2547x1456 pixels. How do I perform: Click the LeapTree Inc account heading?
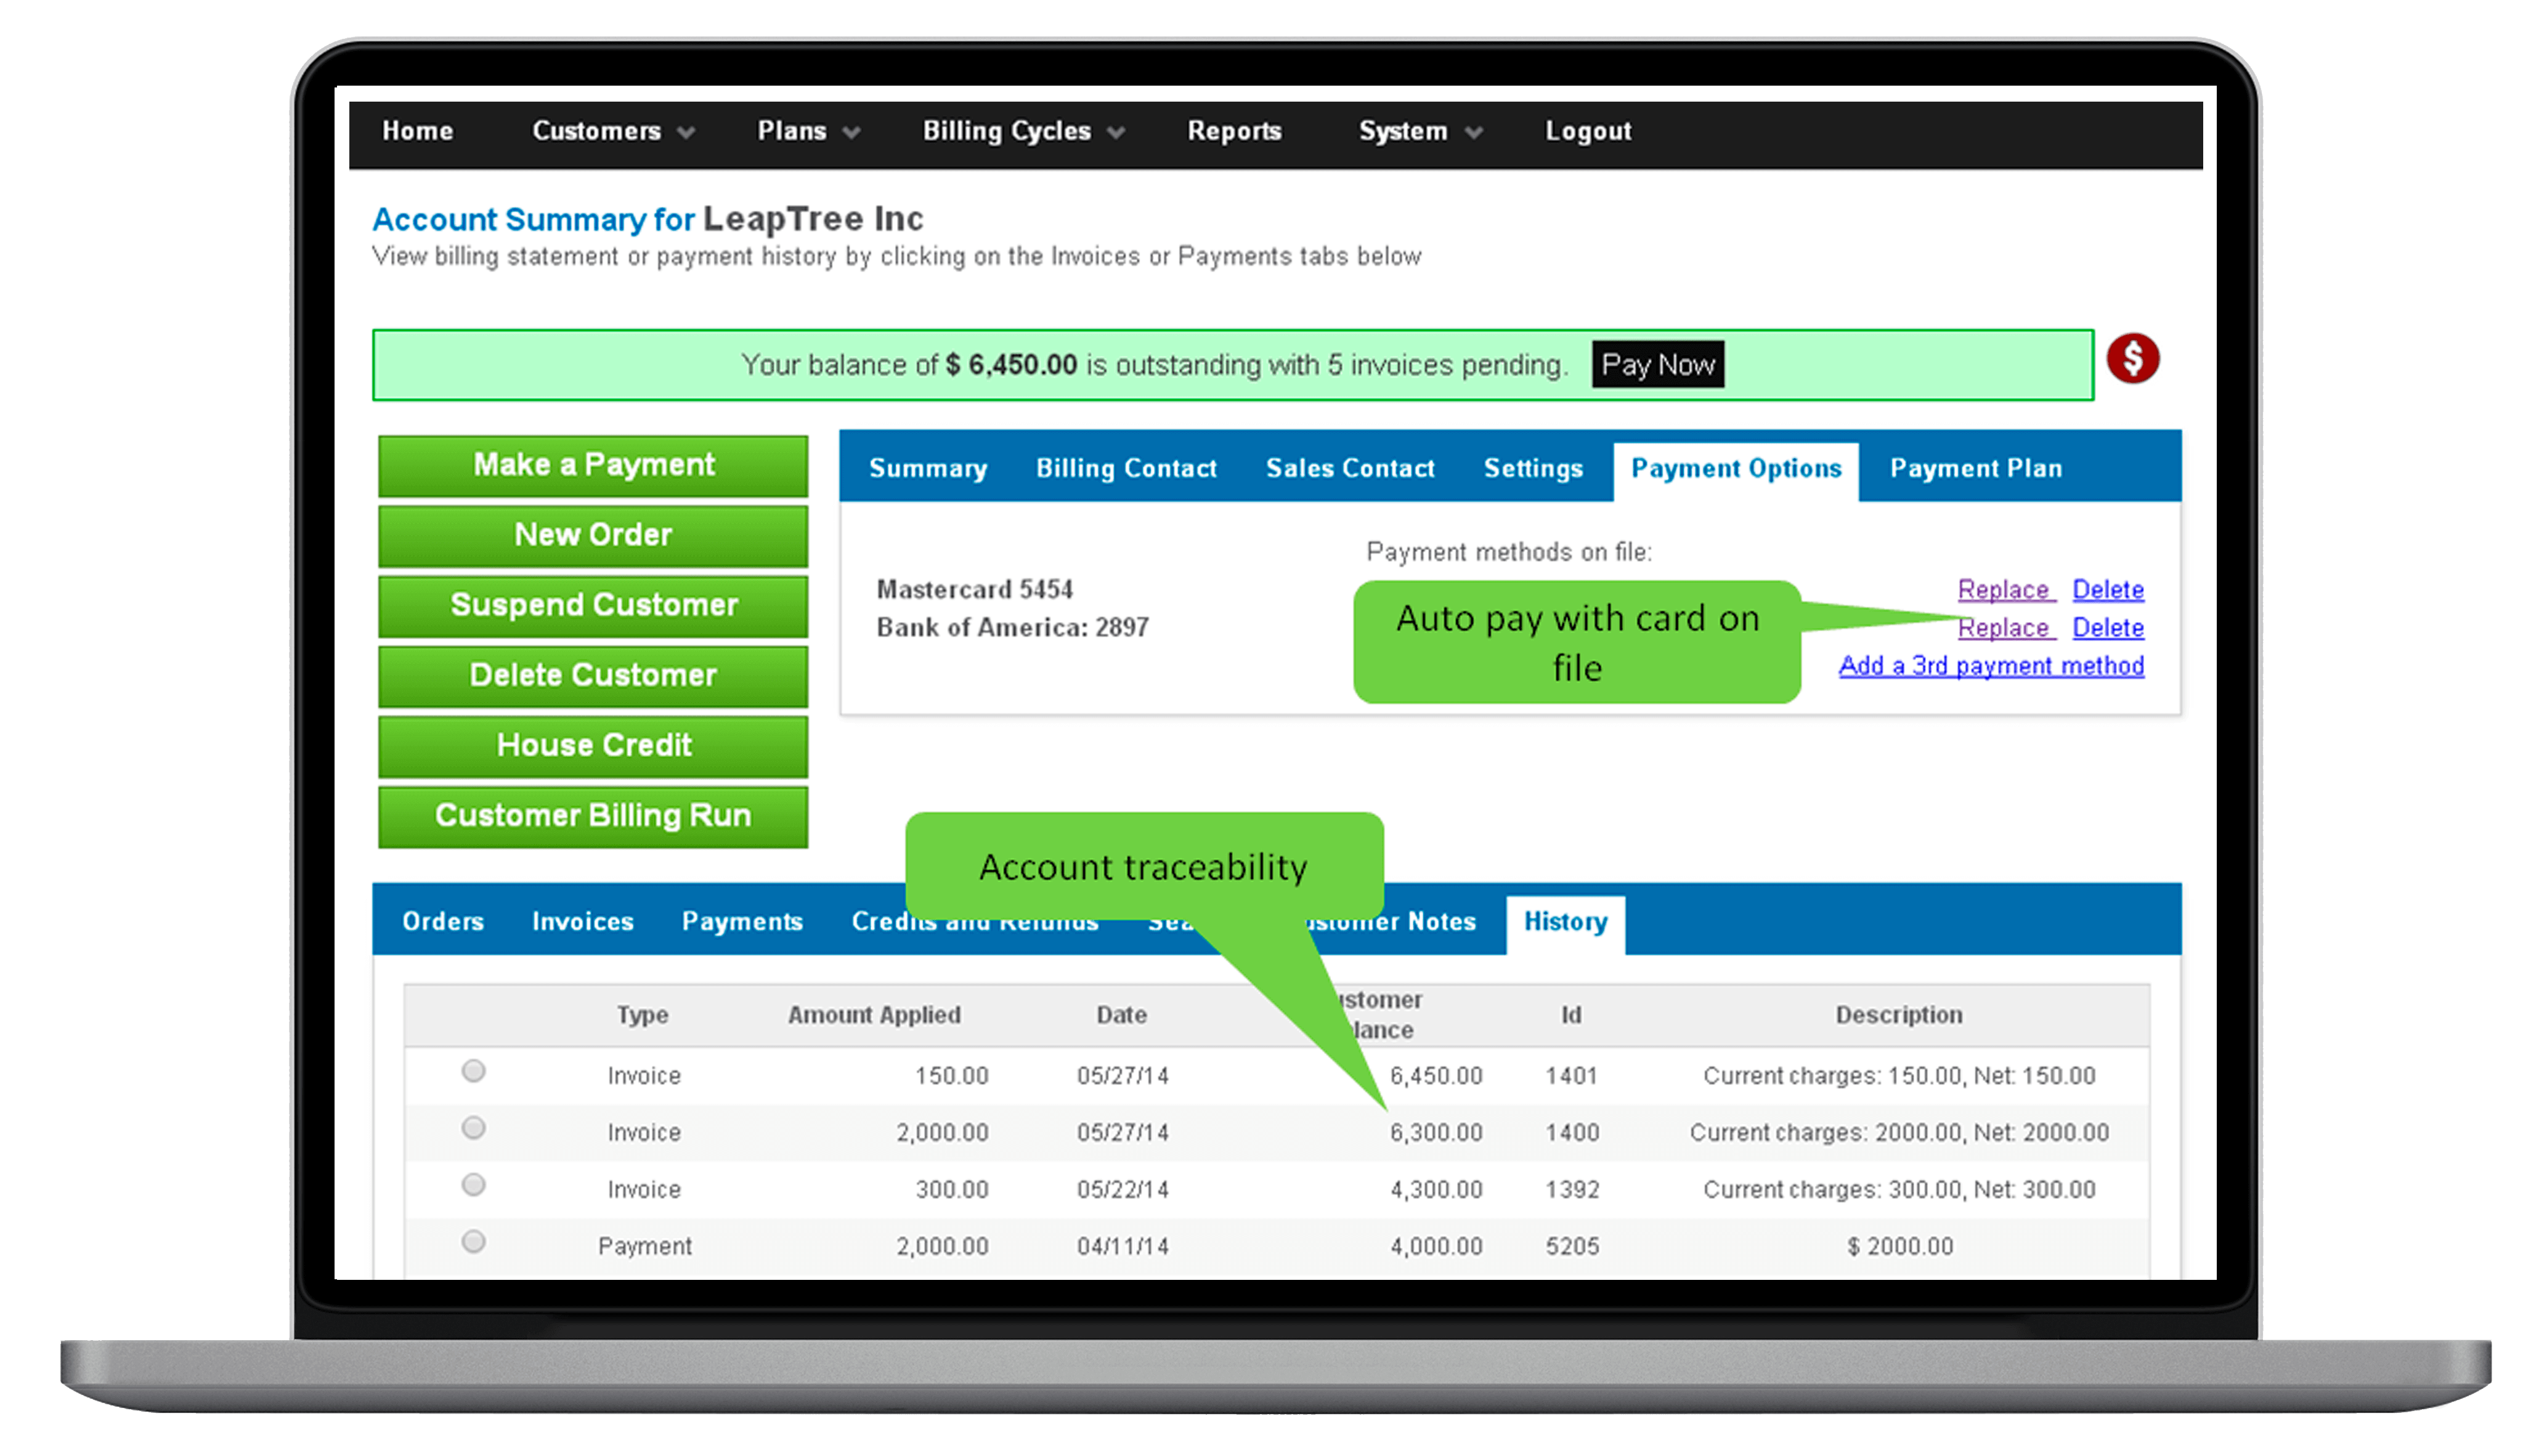[813, 218]
